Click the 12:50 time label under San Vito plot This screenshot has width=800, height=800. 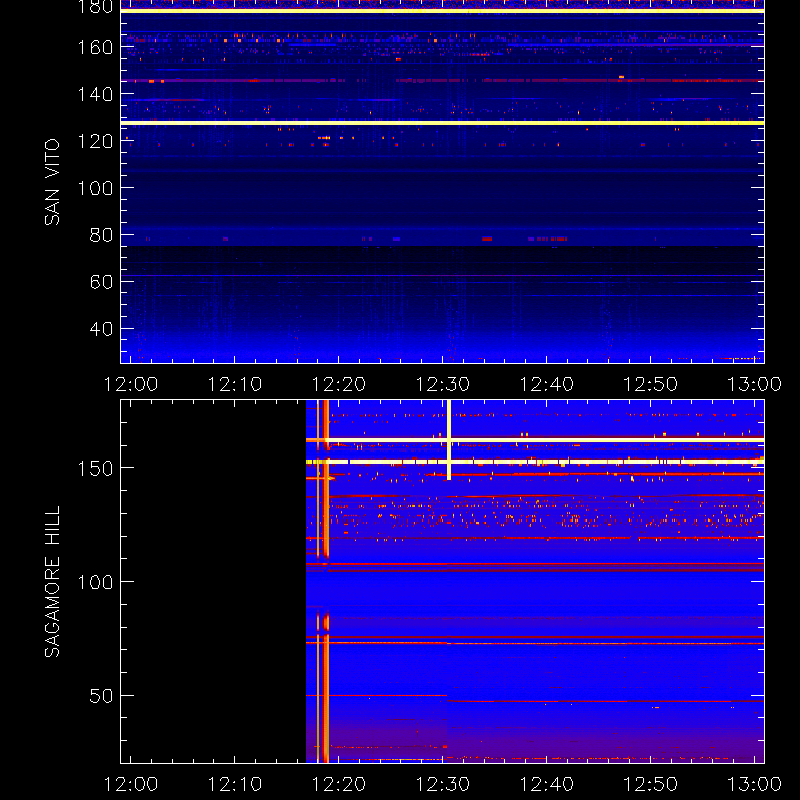point(651,384)
